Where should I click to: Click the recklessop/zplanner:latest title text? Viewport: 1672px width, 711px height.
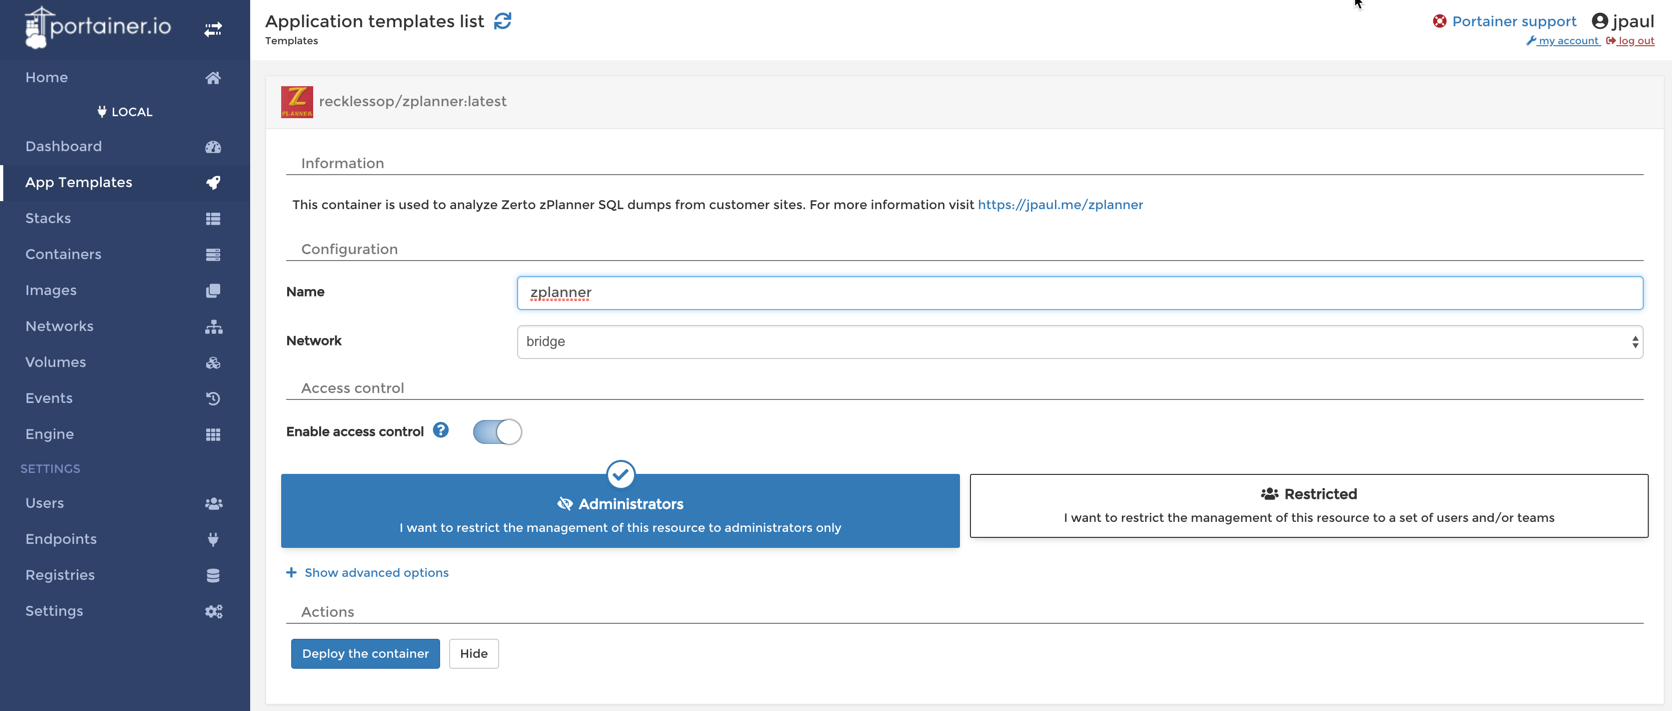coord(413,102)
